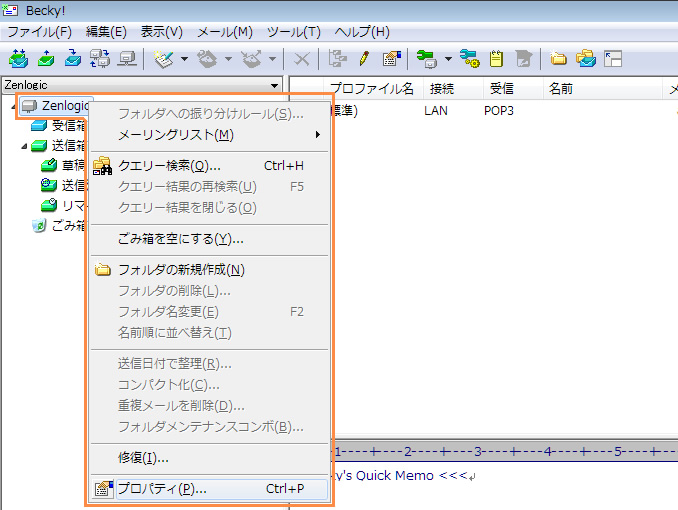The image size is (678, 510).
Task: Open the ツール(T) menu
Action: (x=295, y=32)
